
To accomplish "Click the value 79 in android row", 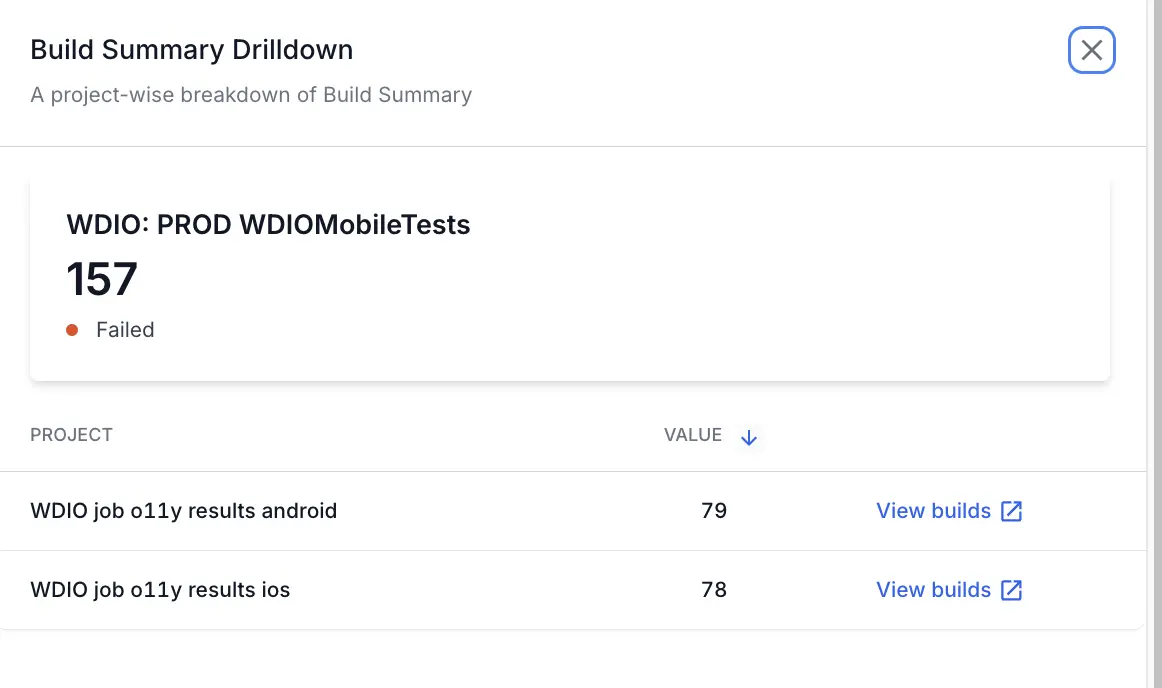I will (714, 511).
